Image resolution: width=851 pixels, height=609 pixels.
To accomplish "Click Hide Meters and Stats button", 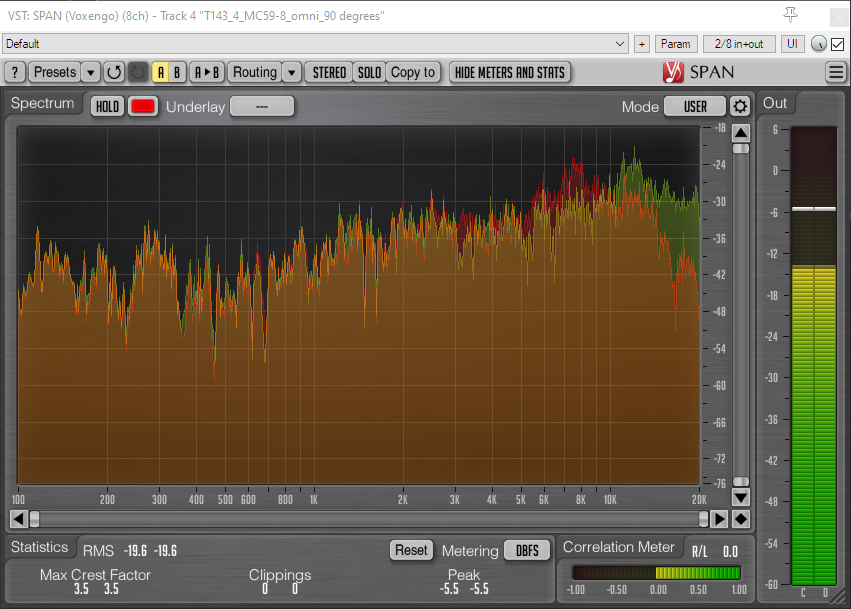I will 510,72.
